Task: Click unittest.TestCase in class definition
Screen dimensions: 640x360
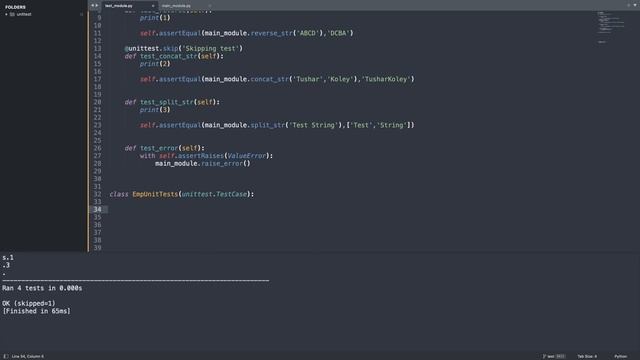Action: click(x=214, y=194)
